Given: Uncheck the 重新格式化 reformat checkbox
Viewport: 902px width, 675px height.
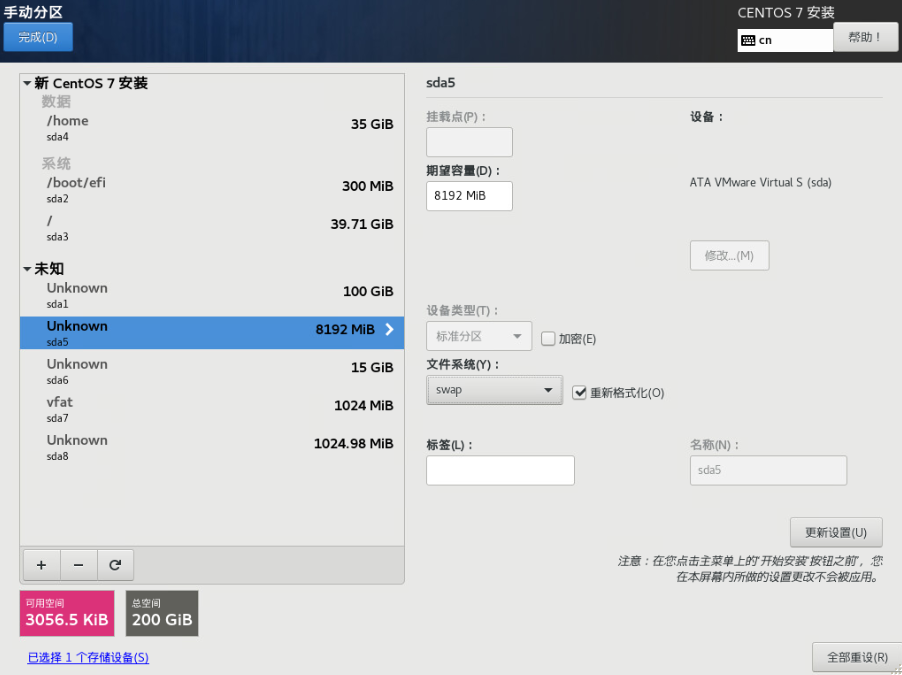Looking at the screenshot, I should (579, 393).
